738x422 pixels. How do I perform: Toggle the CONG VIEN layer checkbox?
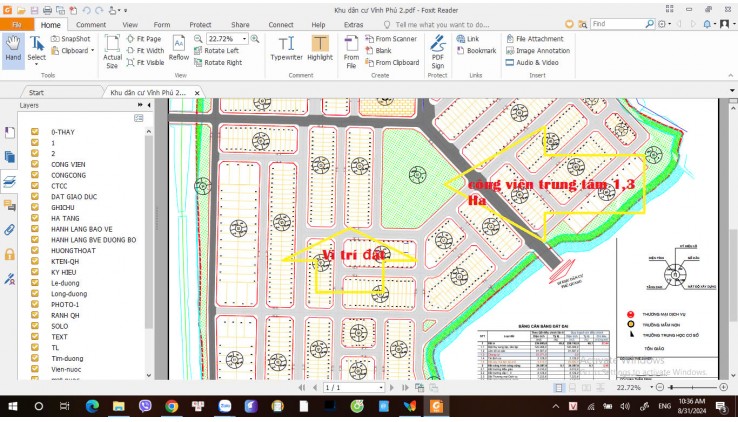click(x=35, y=164)
